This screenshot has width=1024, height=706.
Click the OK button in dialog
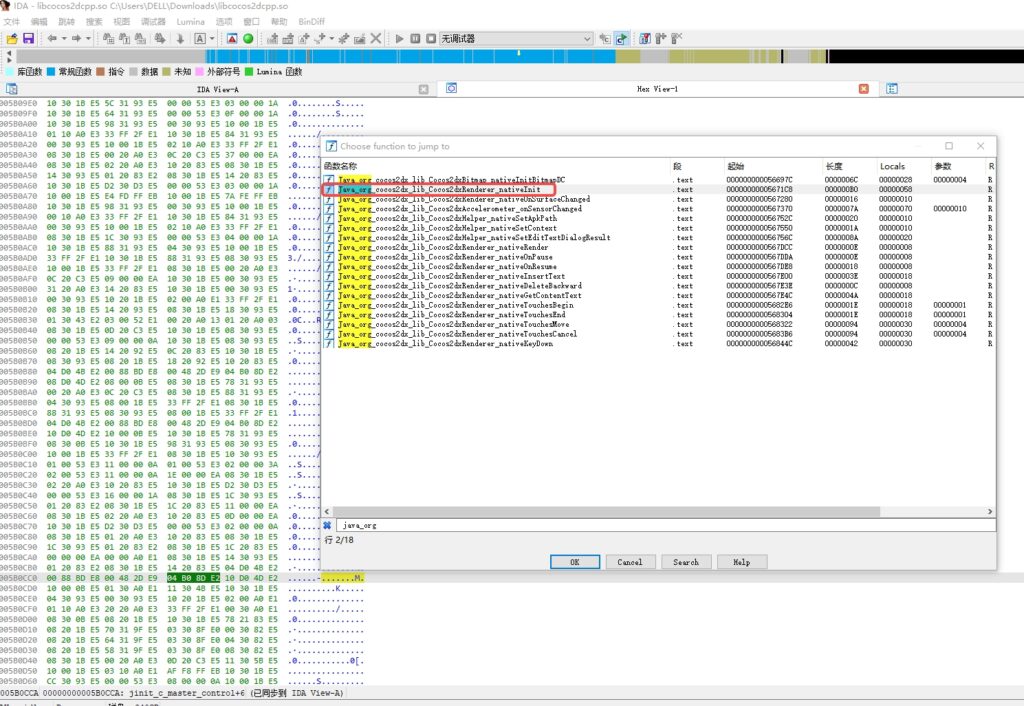pos(574,562)
